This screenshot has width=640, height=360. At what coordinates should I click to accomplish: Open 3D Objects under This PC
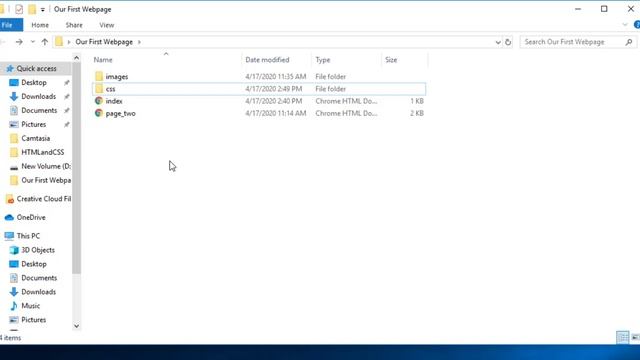[x=38, y=250]
